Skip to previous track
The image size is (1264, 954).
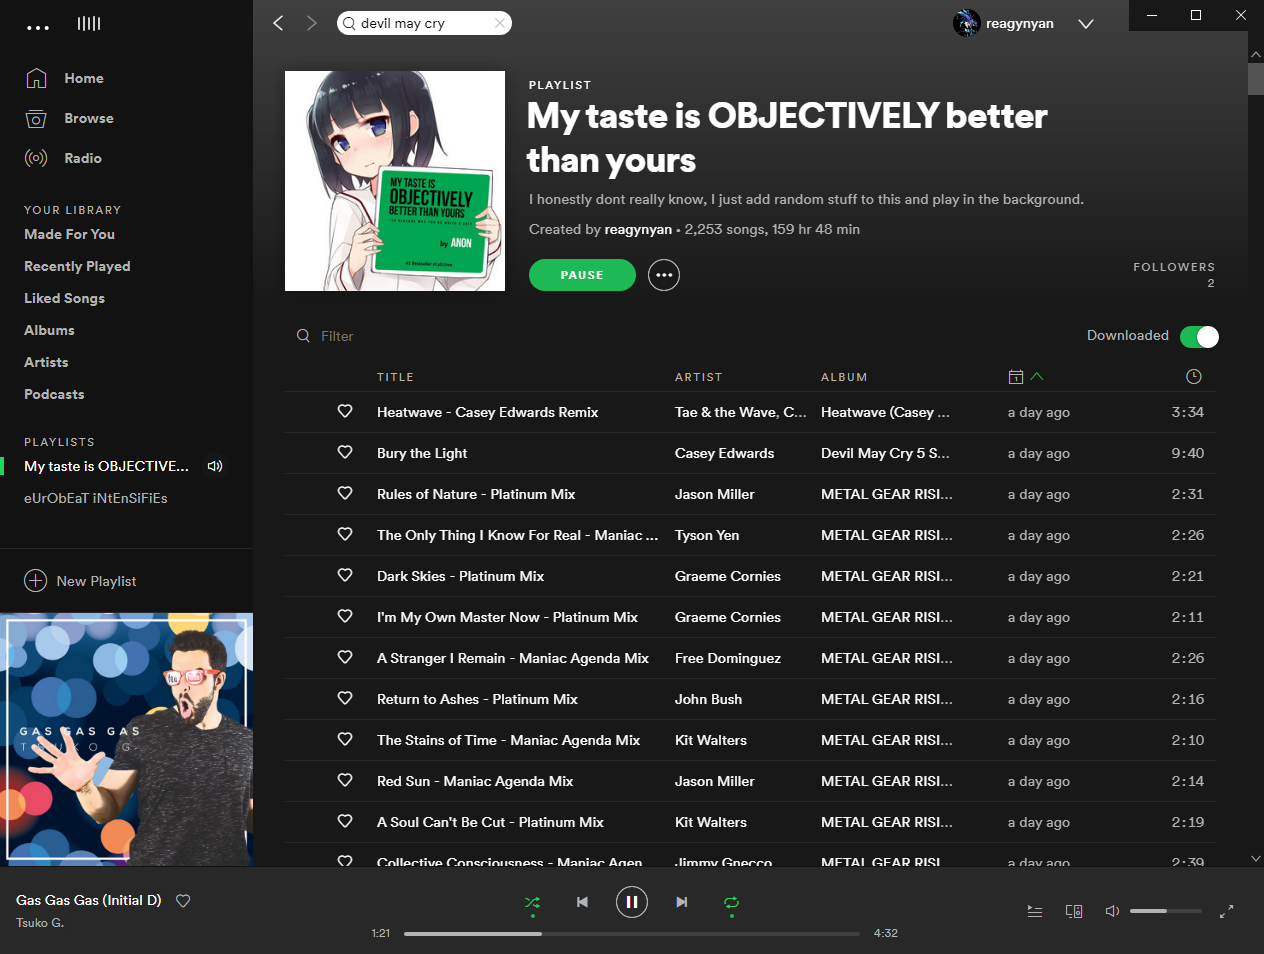pyautogui.click(x=582, y=902)
